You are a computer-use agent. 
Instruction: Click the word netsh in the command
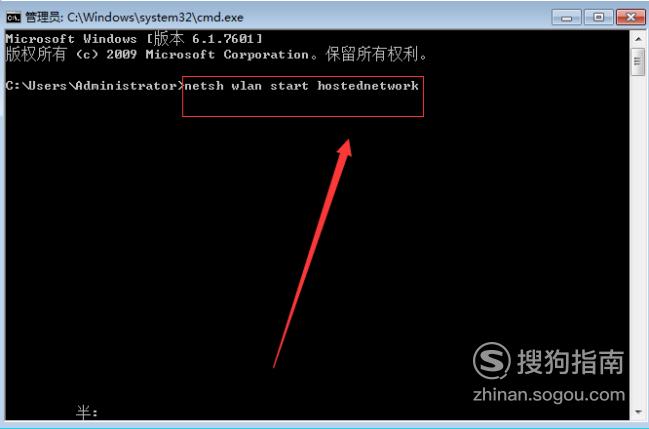[204, 86]
